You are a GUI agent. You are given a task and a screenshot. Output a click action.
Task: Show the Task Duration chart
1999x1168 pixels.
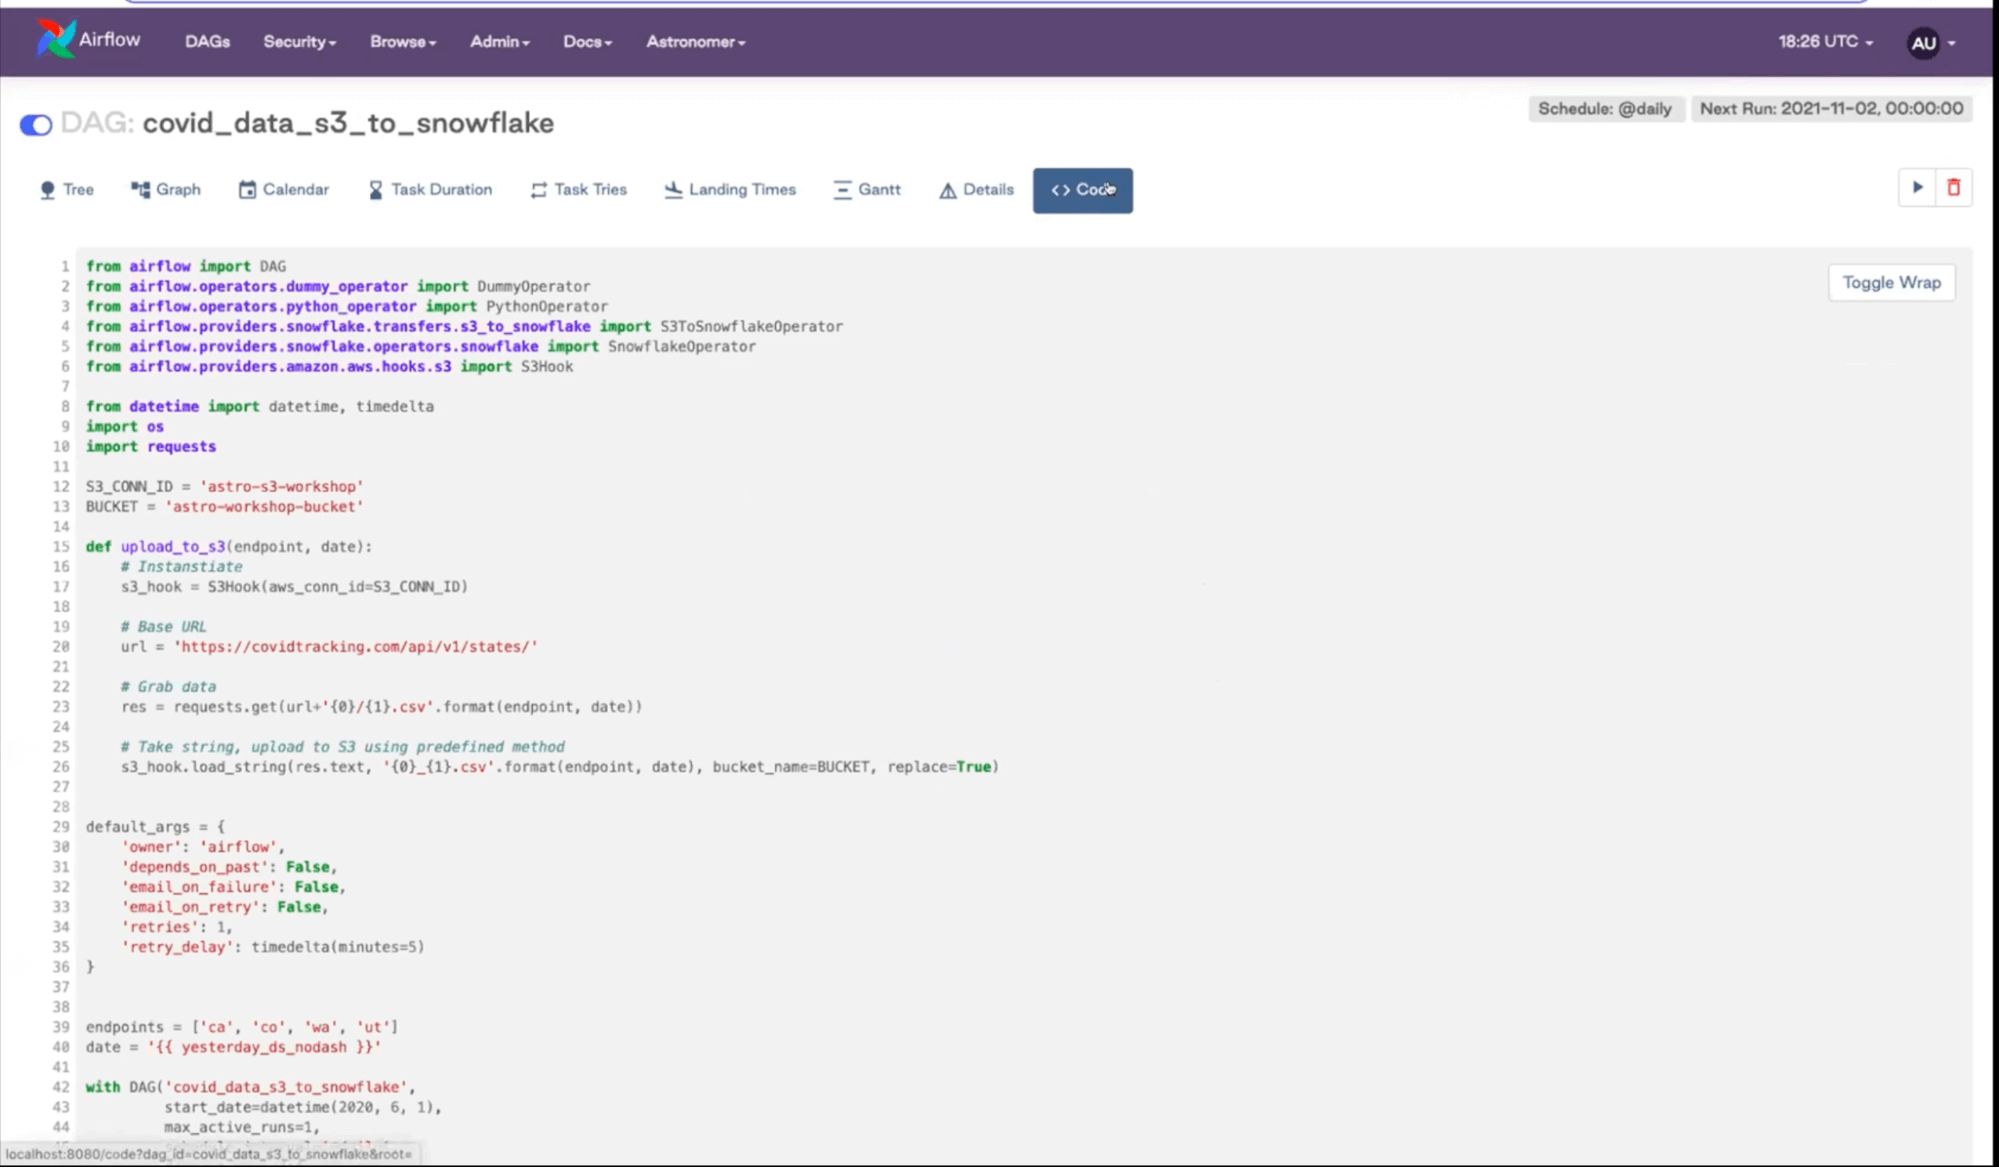point(430,190)
